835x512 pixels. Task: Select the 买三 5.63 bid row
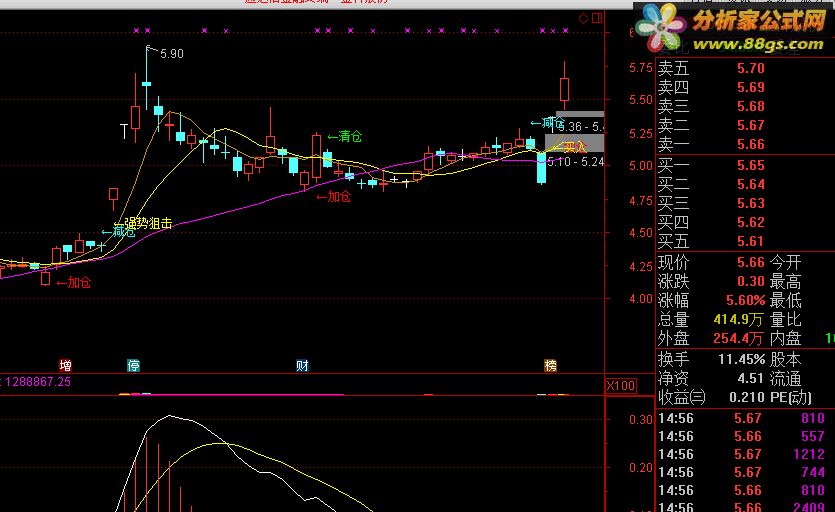pos(746,204)
